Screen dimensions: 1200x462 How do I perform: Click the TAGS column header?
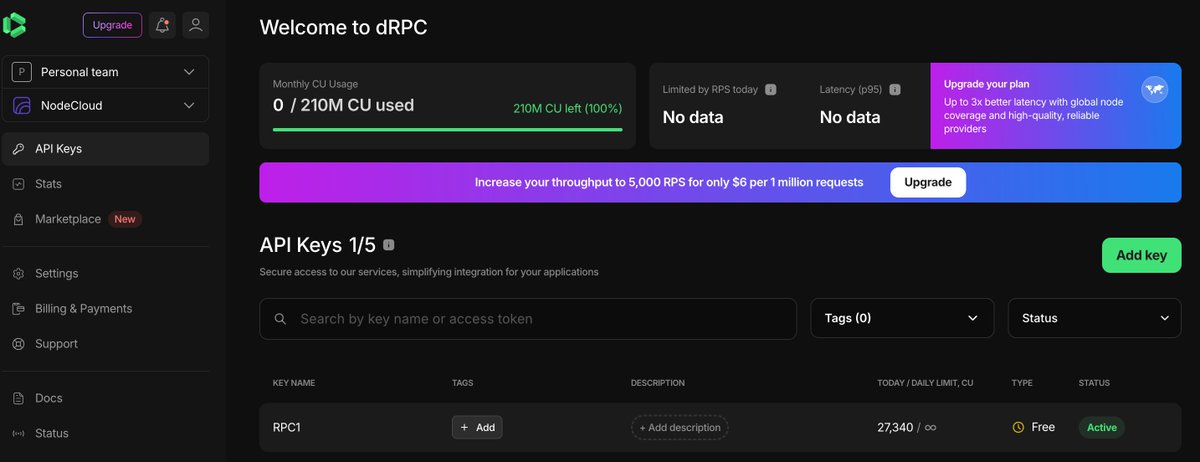tap(463, 383)
